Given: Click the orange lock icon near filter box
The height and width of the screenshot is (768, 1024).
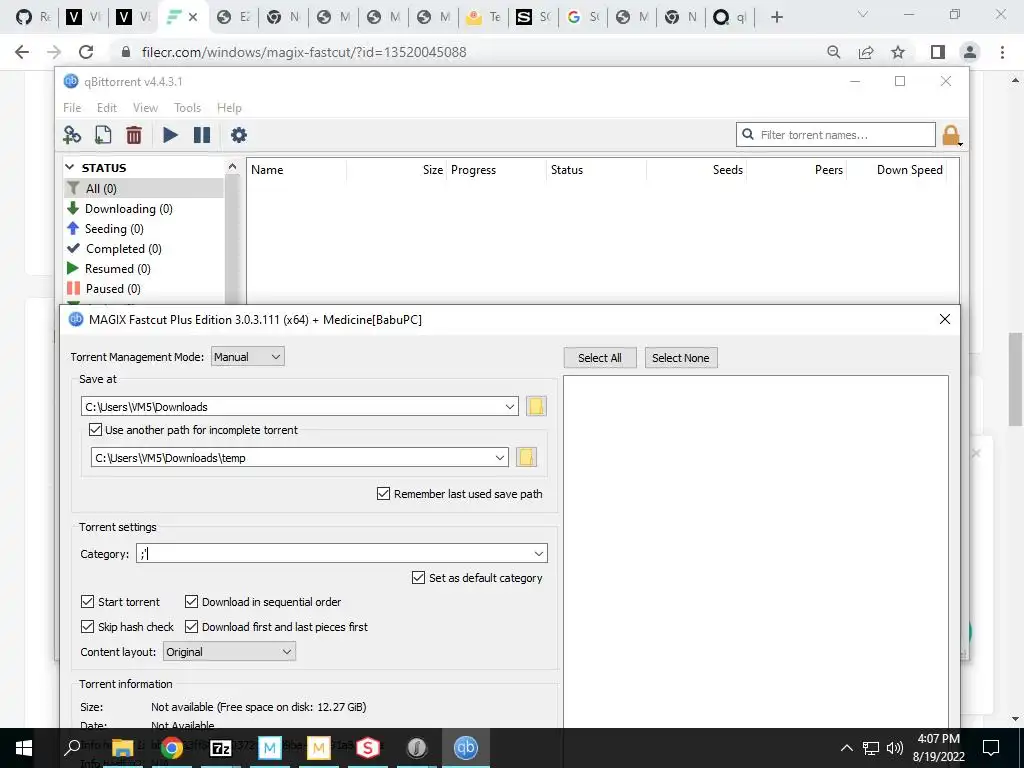Looking at the screenshot, I should point(952,135).
